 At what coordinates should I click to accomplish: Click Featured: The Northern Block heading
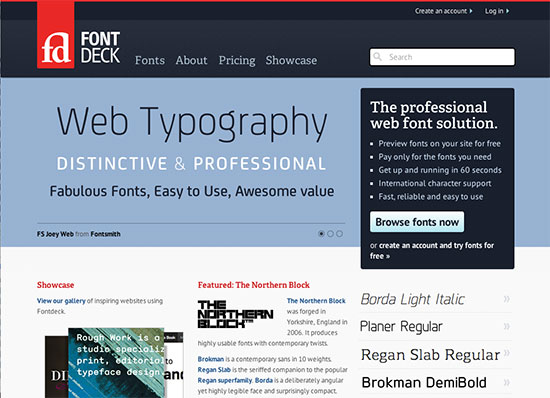pos(254,285)
